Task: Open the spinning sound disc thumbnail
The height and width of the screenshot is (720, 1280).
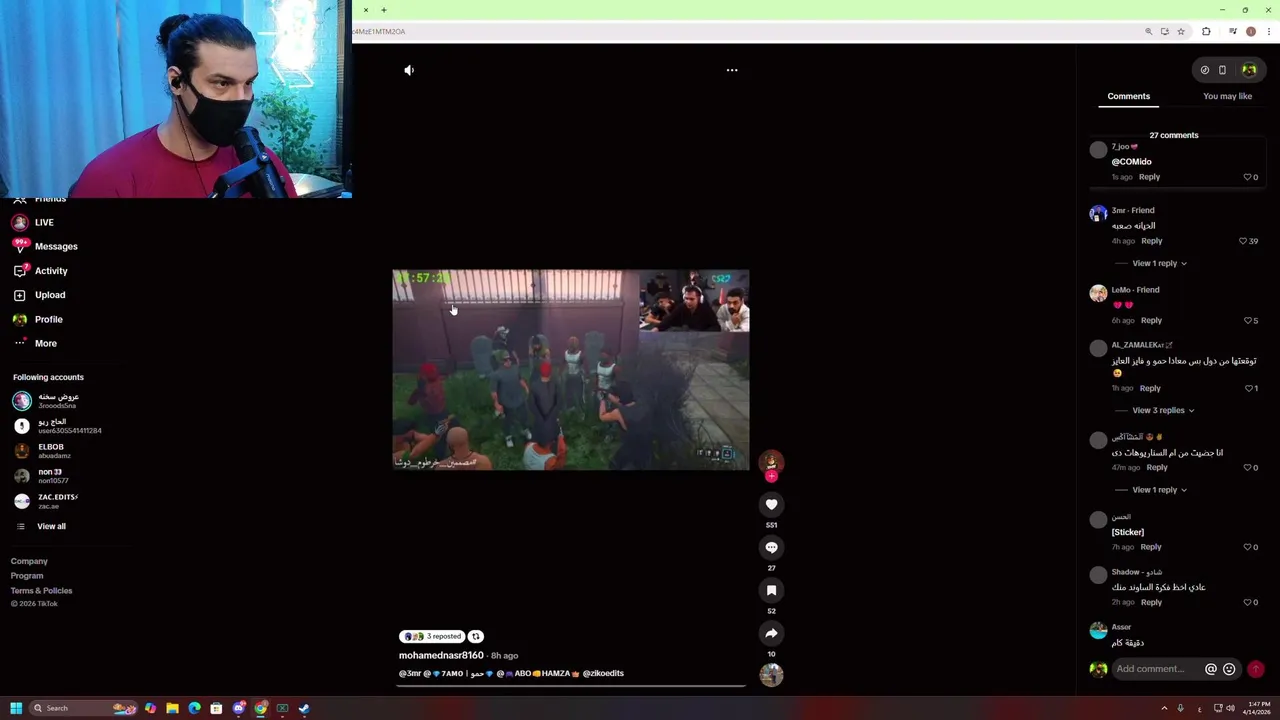Action: point(771,675)
